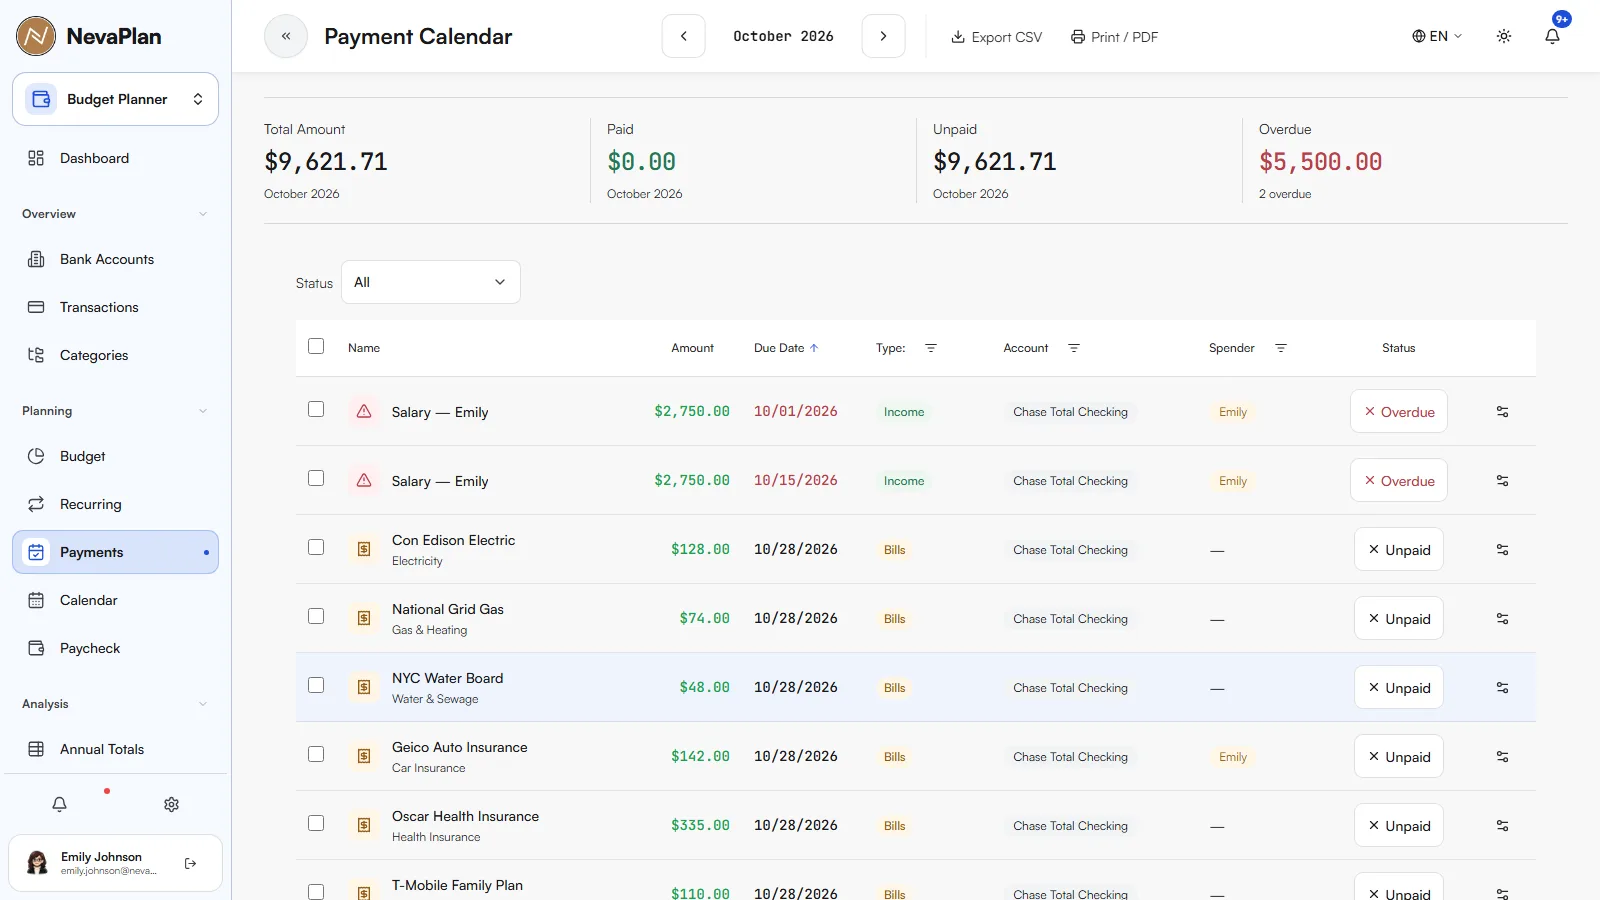
Task: Go to next month arrow
Action: [x=883, y=36]
